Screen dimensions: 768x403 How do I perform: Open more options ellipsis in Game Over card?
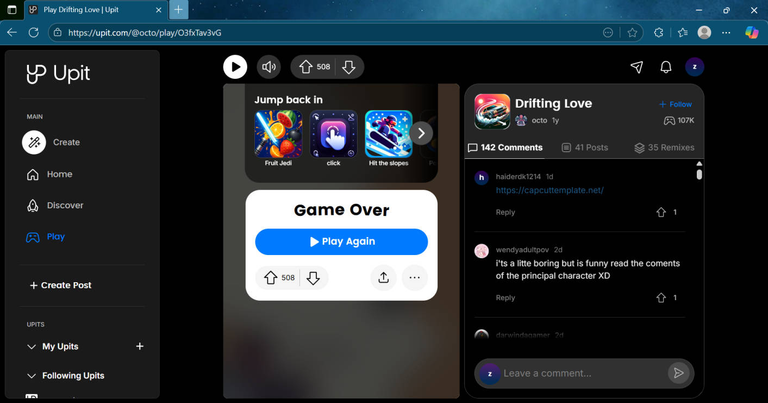[414, 278]
